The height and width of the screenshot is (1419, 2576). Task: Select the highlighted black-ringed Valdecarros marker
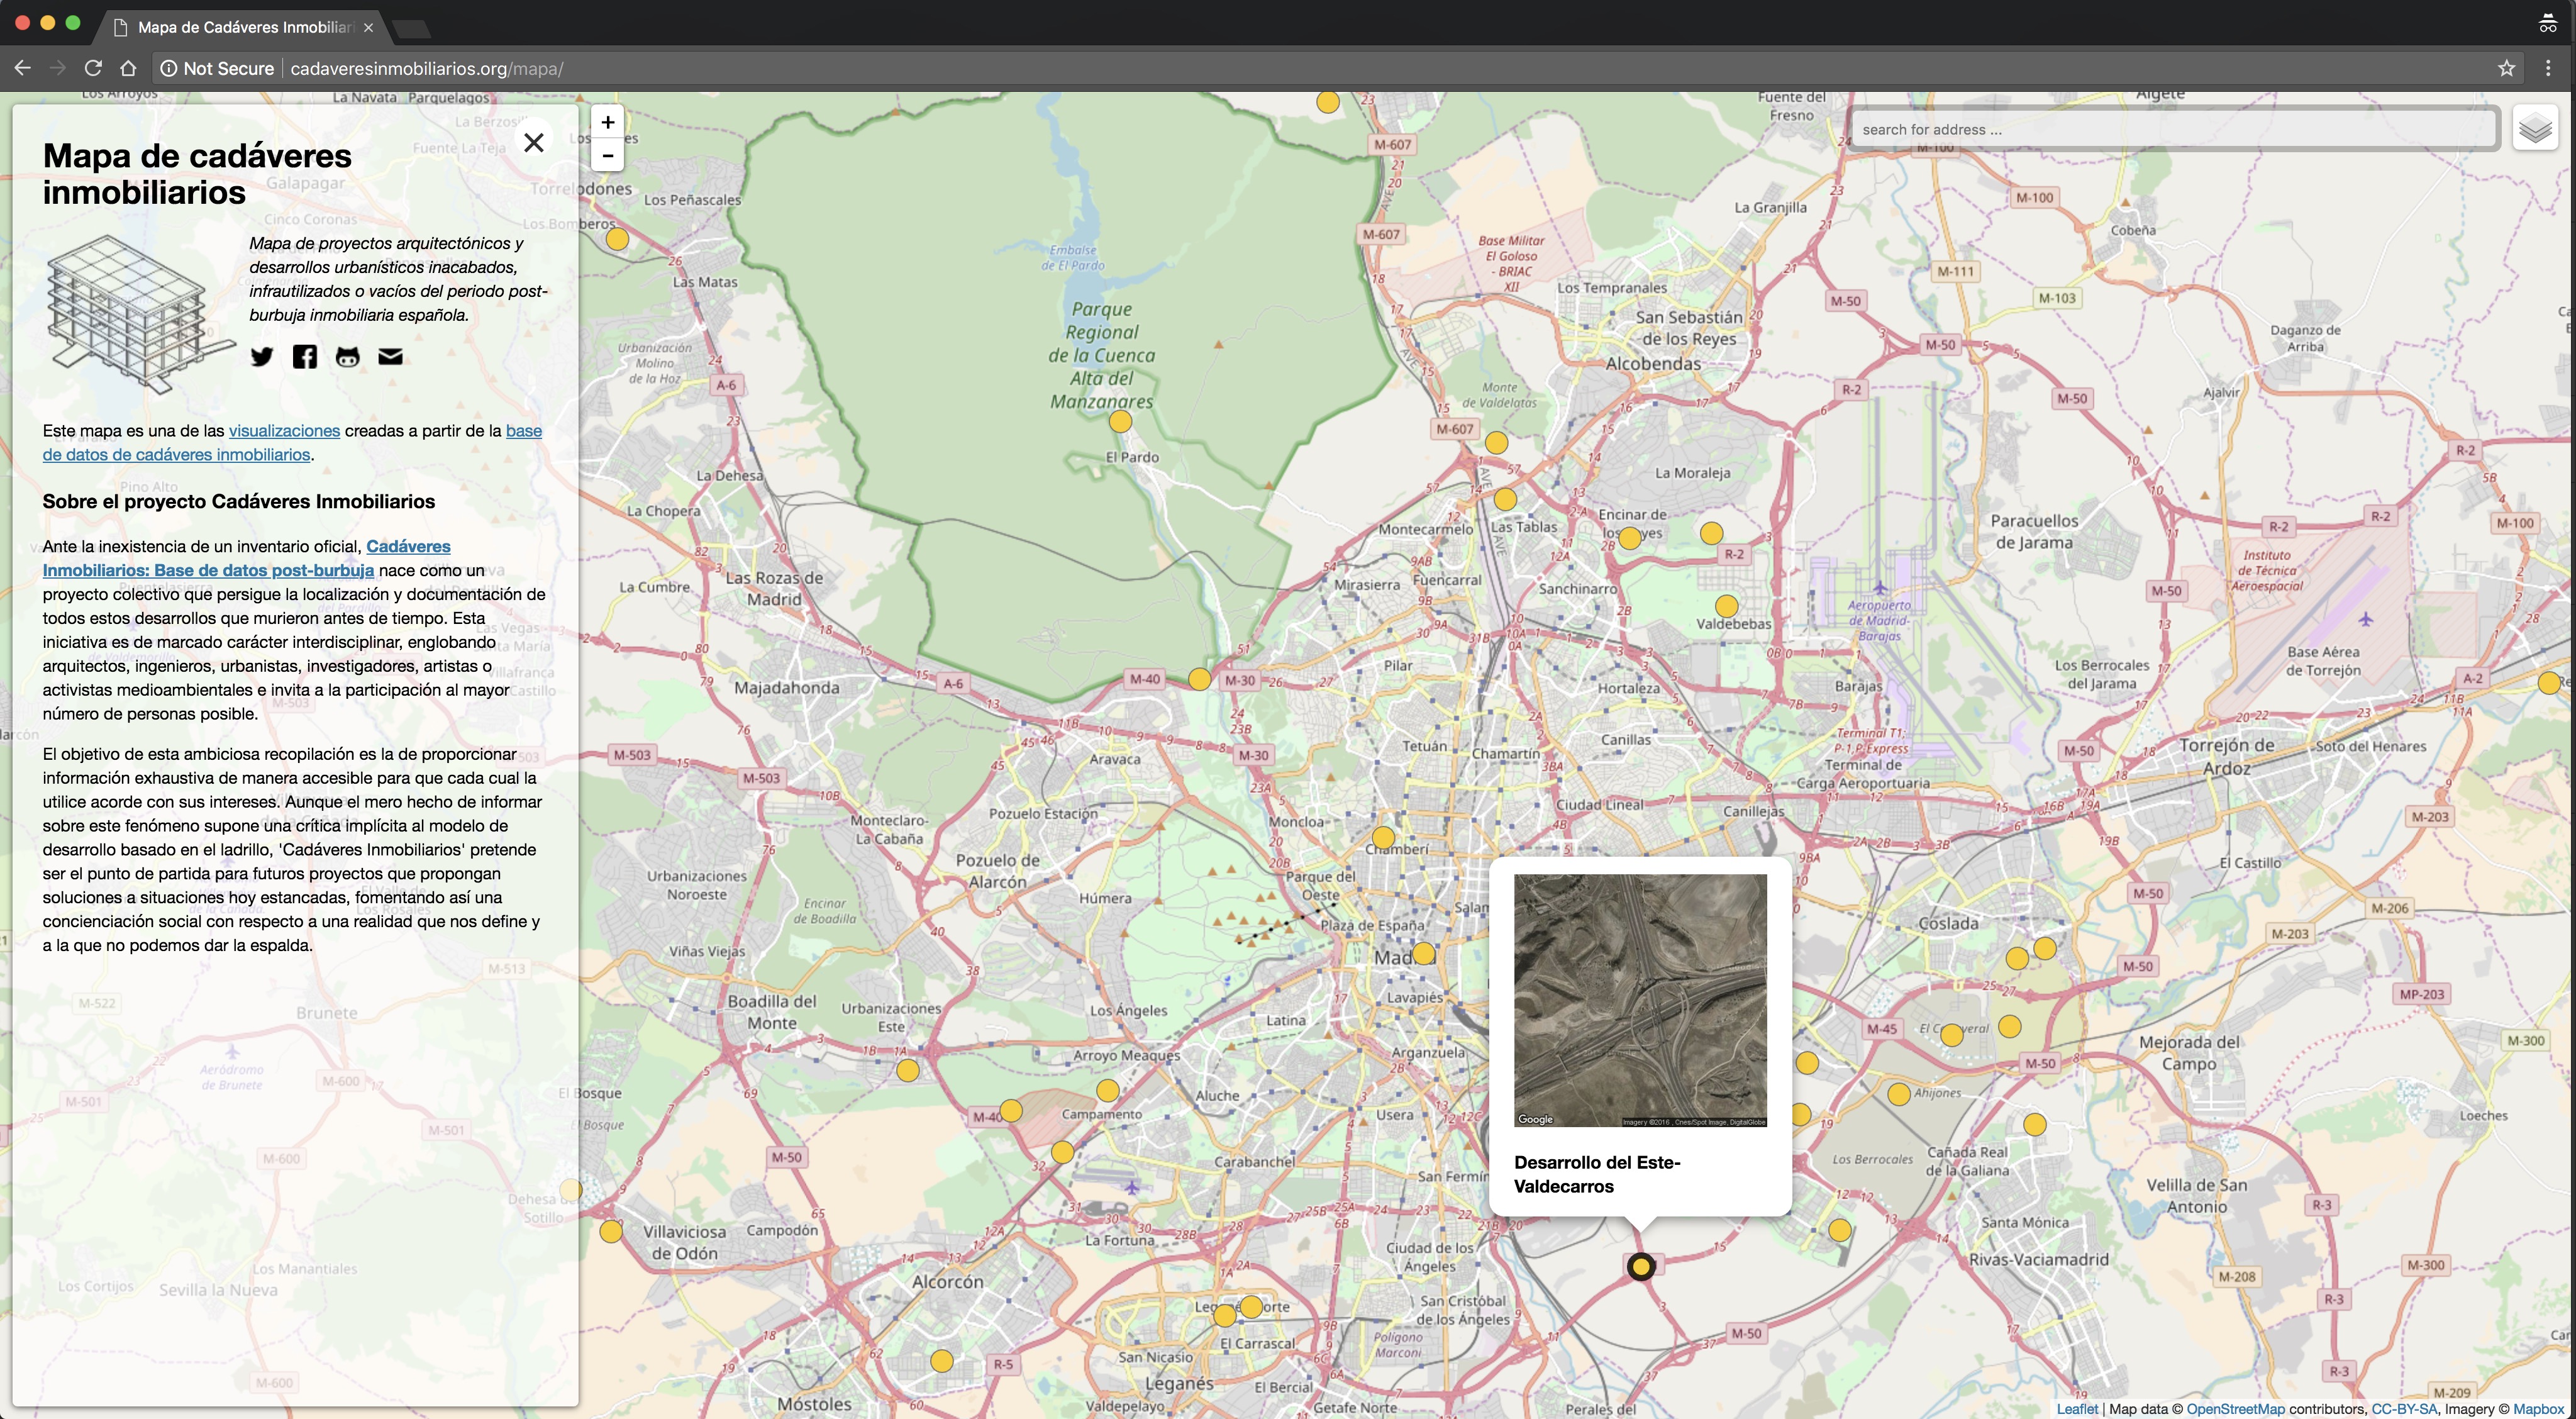(x=1640, y=1267)
